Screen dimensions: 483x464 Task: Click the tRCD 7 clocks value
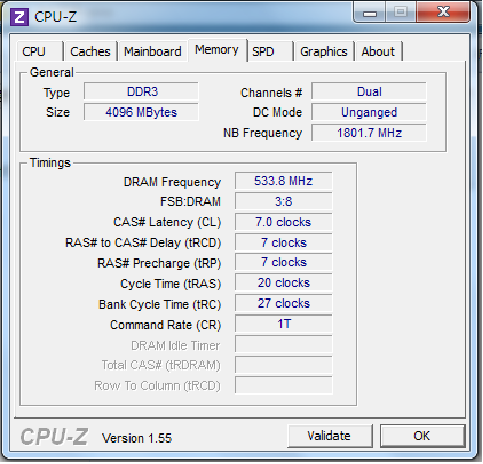click(284, 242)
